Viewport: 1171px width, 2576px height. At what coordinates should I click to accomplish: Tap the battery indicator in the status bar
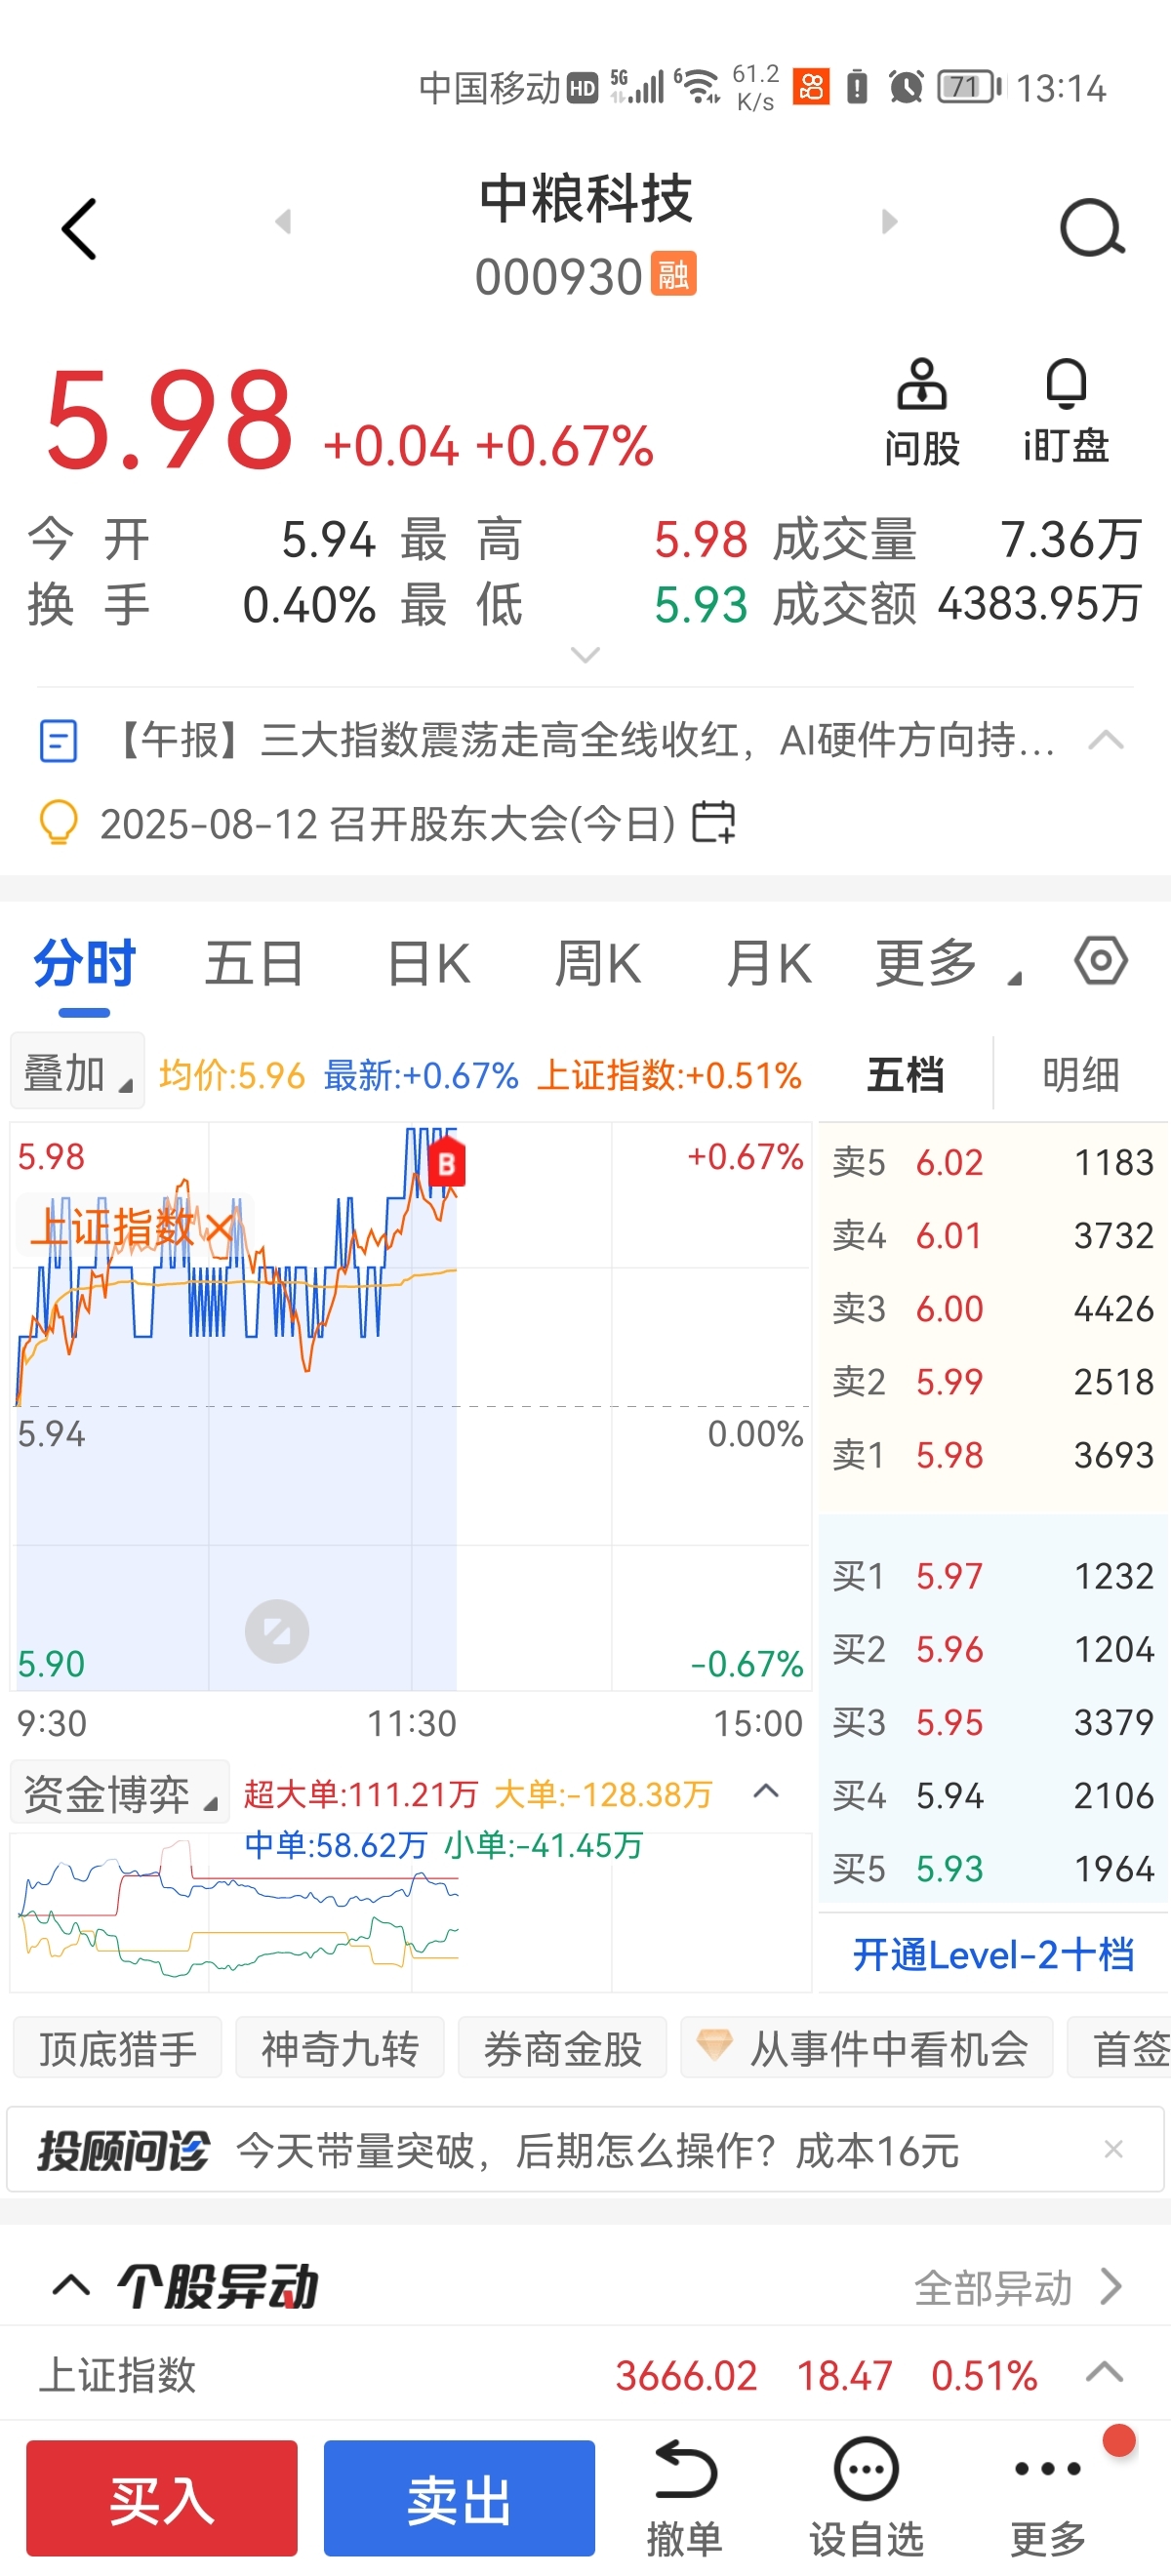(969, 87)
